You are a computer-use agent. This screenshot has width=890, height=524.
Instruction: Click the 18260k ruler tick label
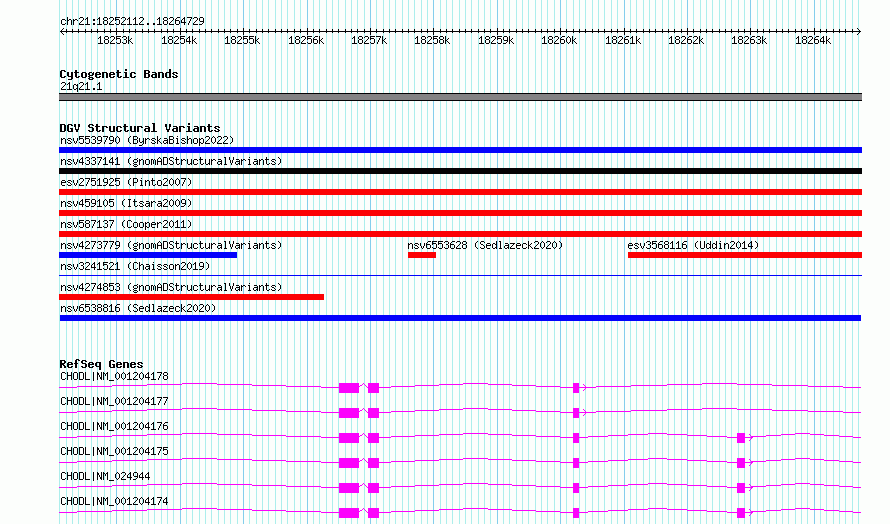pos(559,40)
